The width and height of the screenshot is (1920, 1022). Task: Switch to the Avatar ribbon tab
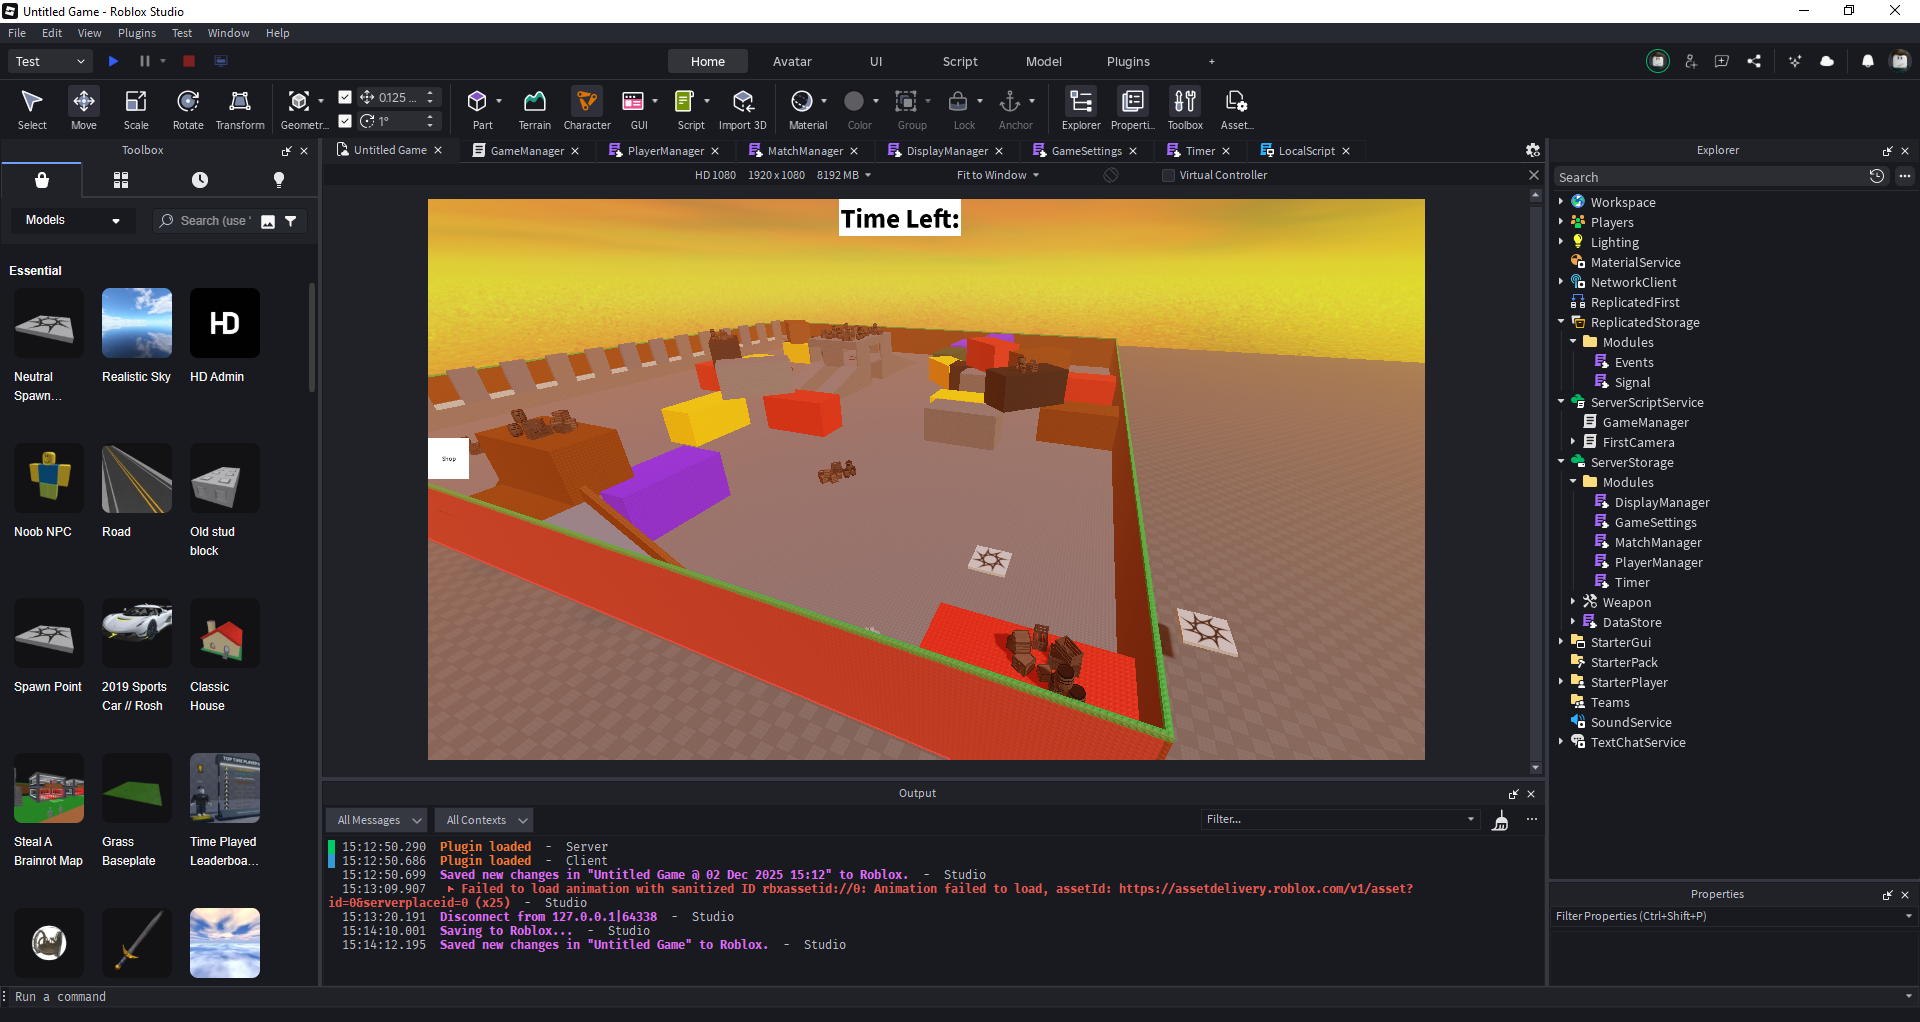[792, 61]
